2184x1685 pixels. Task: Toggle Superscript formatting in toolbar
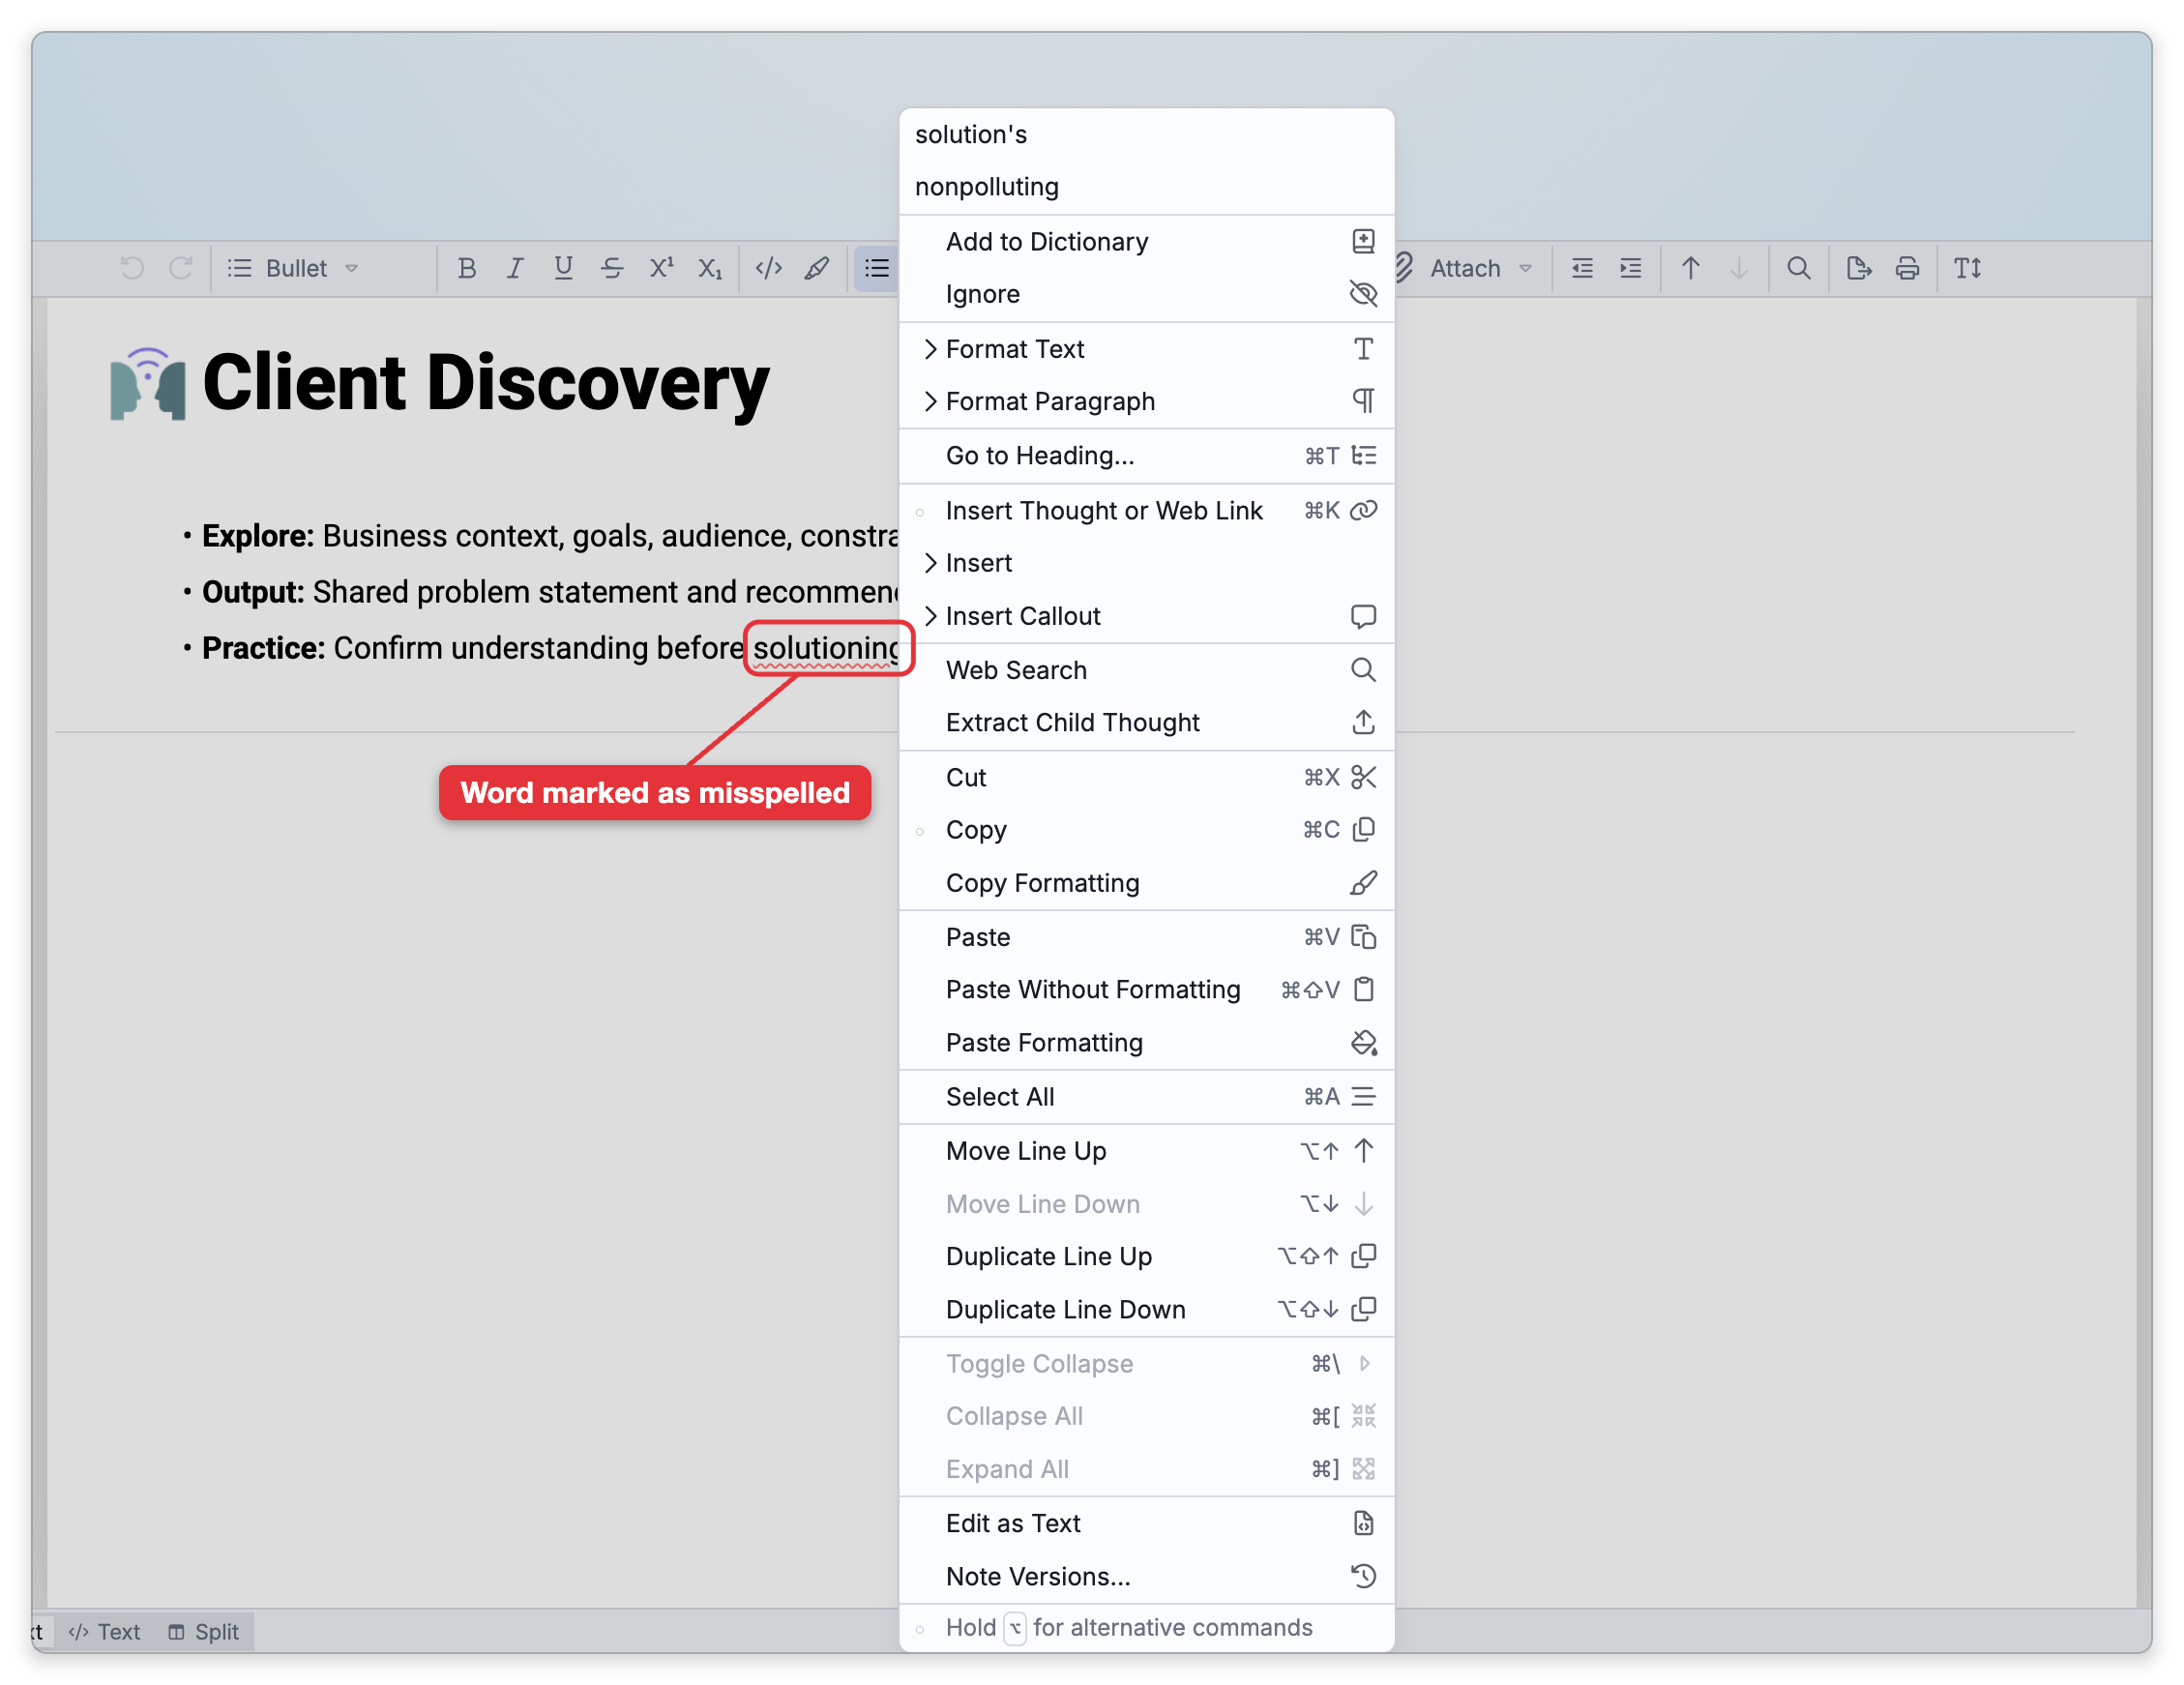click(x=661, y=268)
